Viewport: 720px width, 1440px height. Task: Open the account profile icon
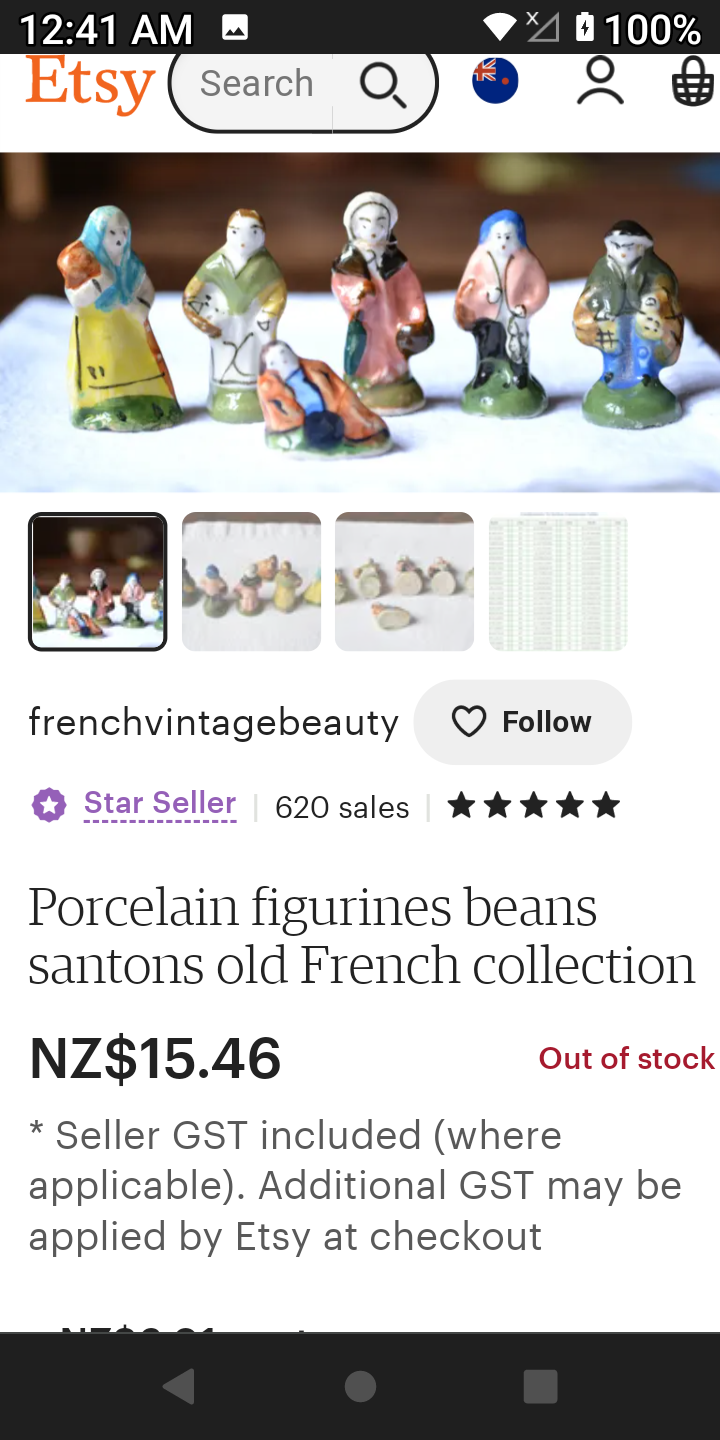(x=600, y=82)
